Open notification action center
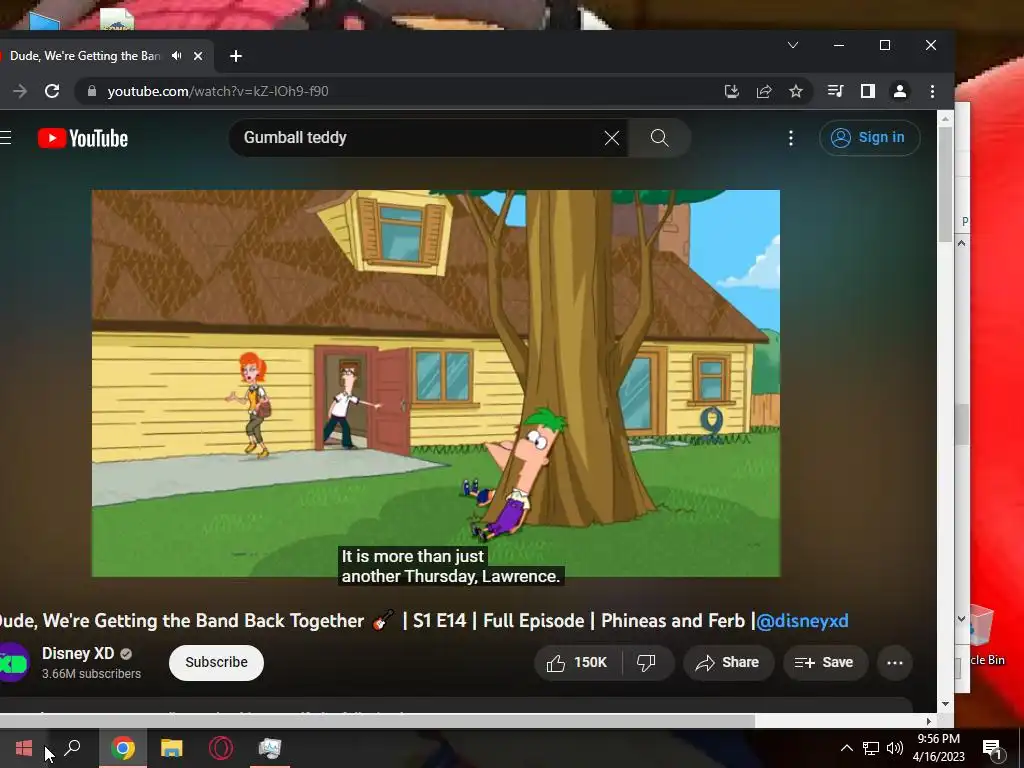The image size is (1024, 768). tap(993, 749)
